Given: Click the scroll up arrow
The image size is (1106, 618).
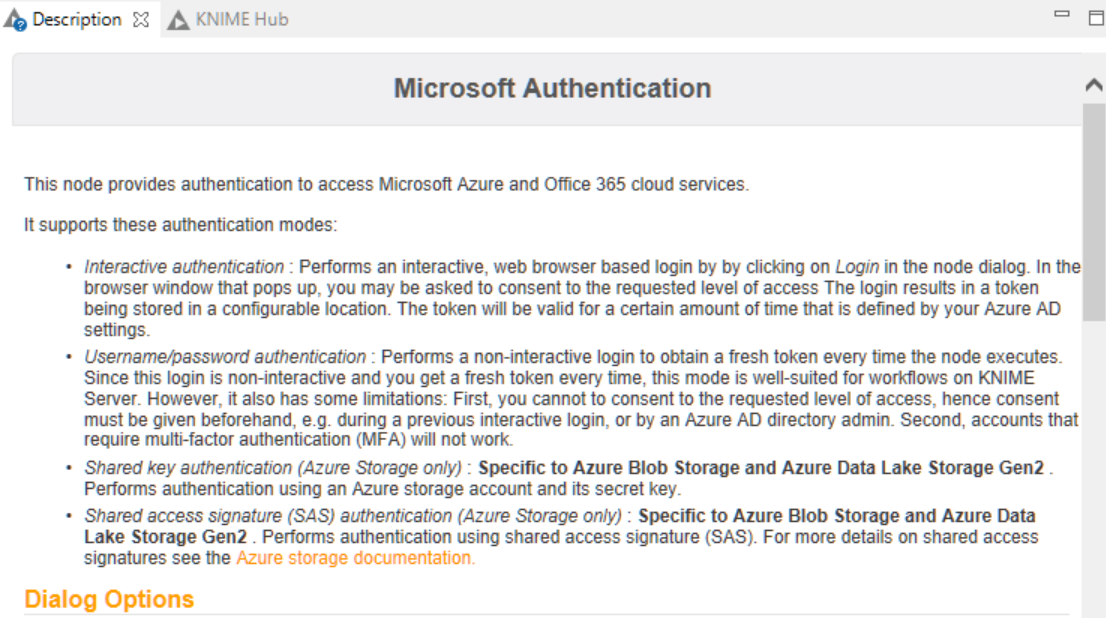Looking at the screenshot, I should [1094, 85].
